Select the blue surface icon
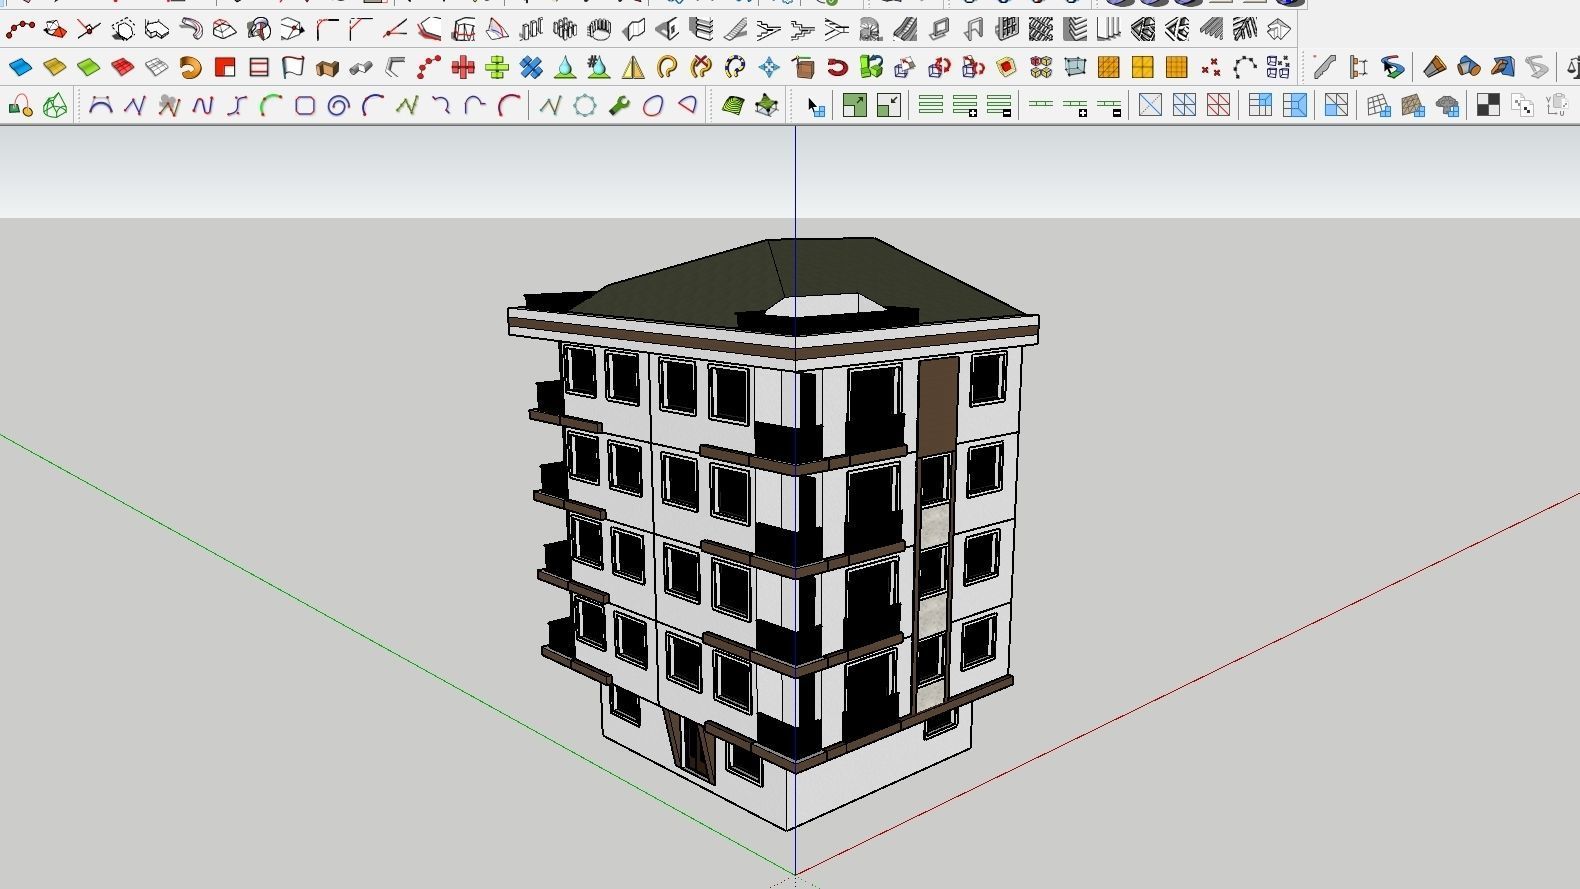 tap(20, 67)
